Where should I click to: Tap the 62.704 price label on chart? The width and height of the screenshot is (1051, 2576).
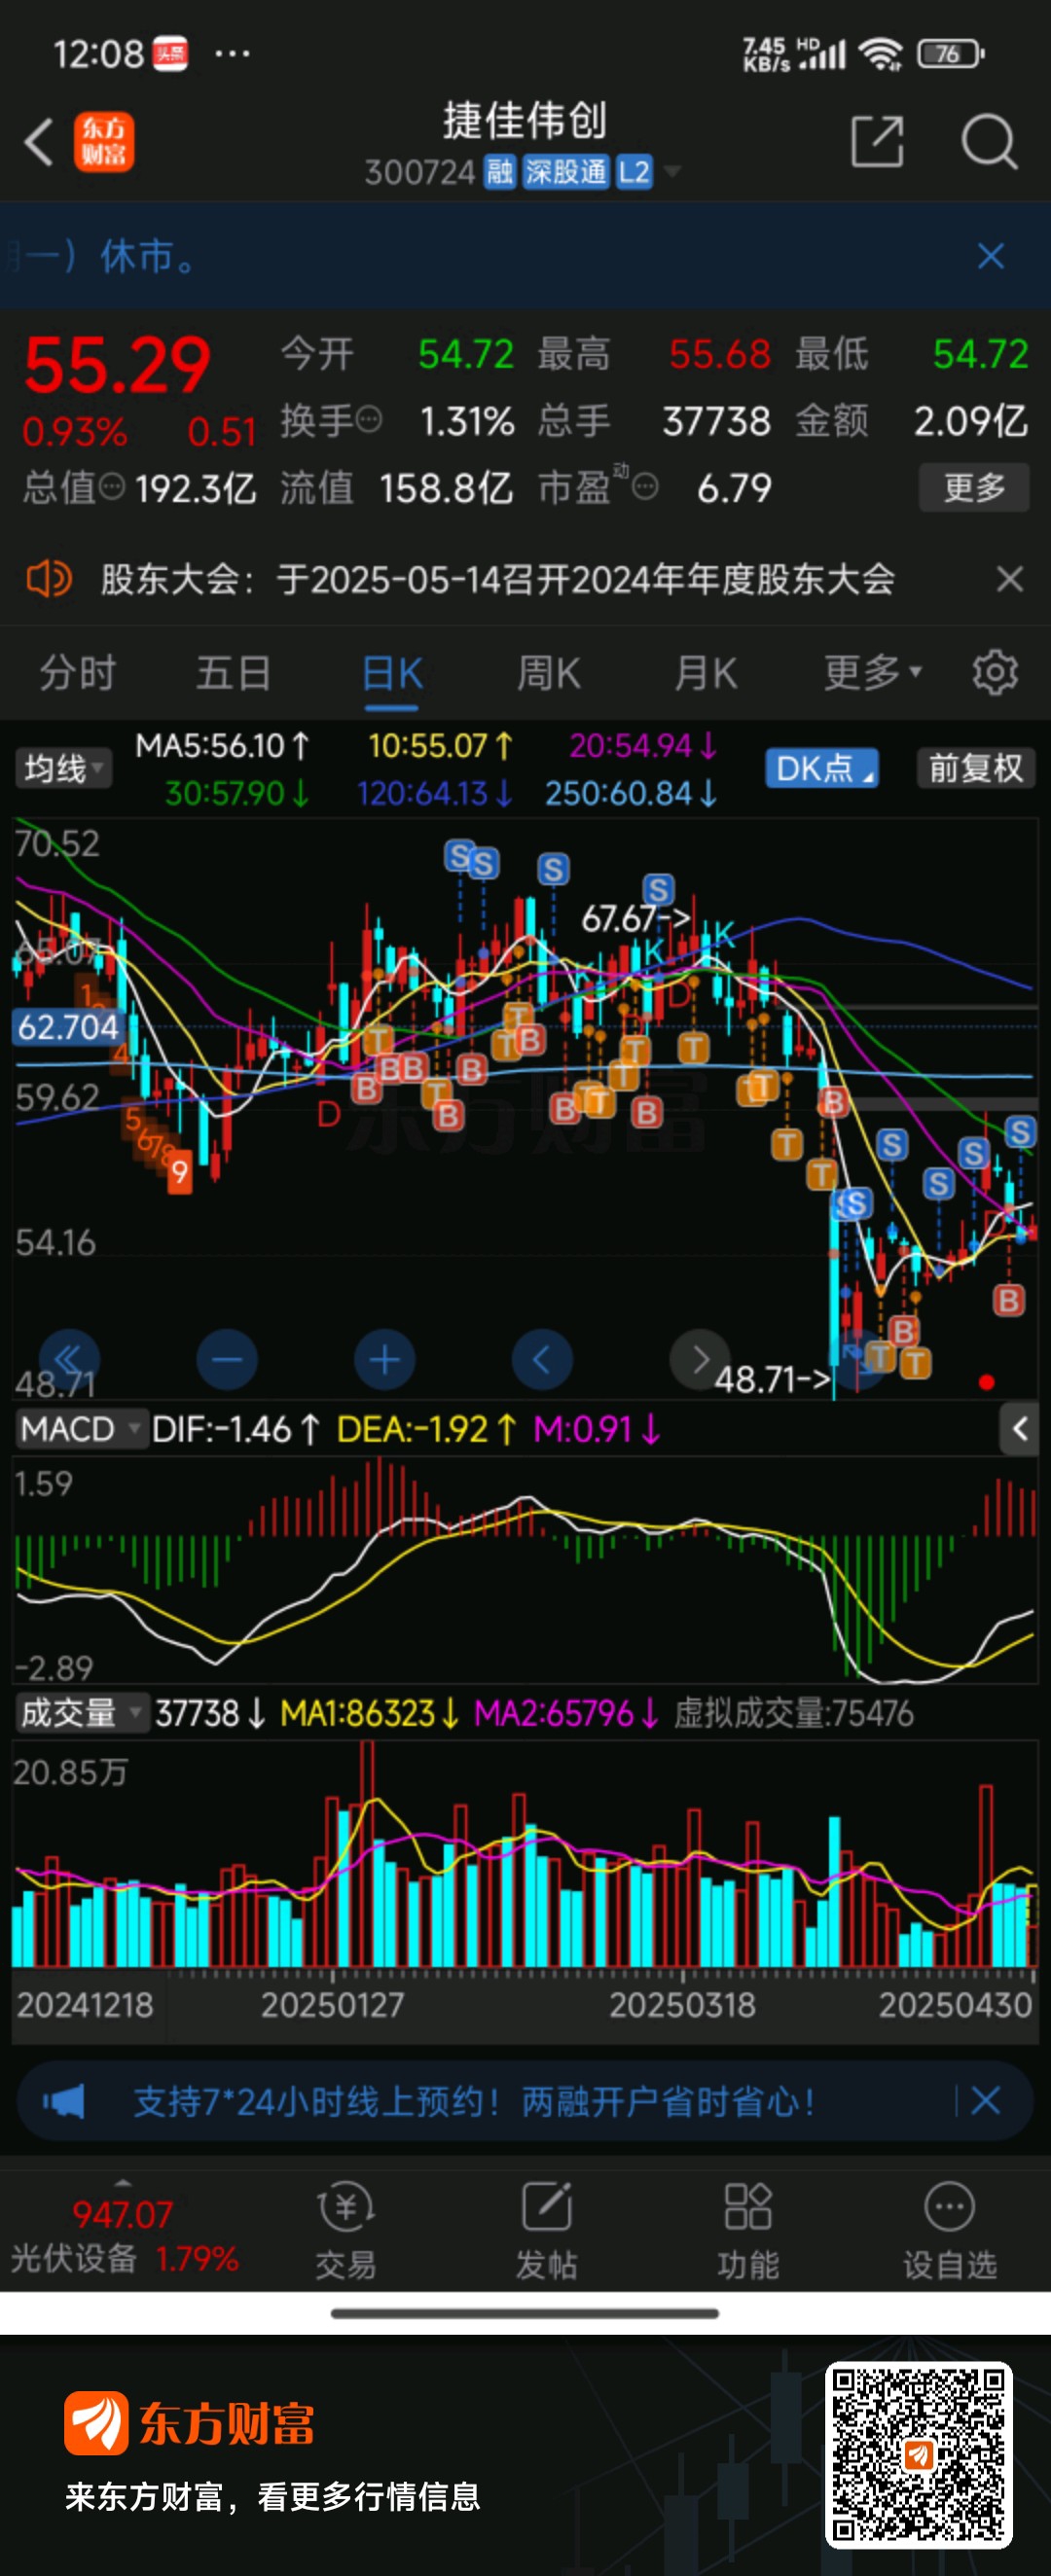[68, 1027]
